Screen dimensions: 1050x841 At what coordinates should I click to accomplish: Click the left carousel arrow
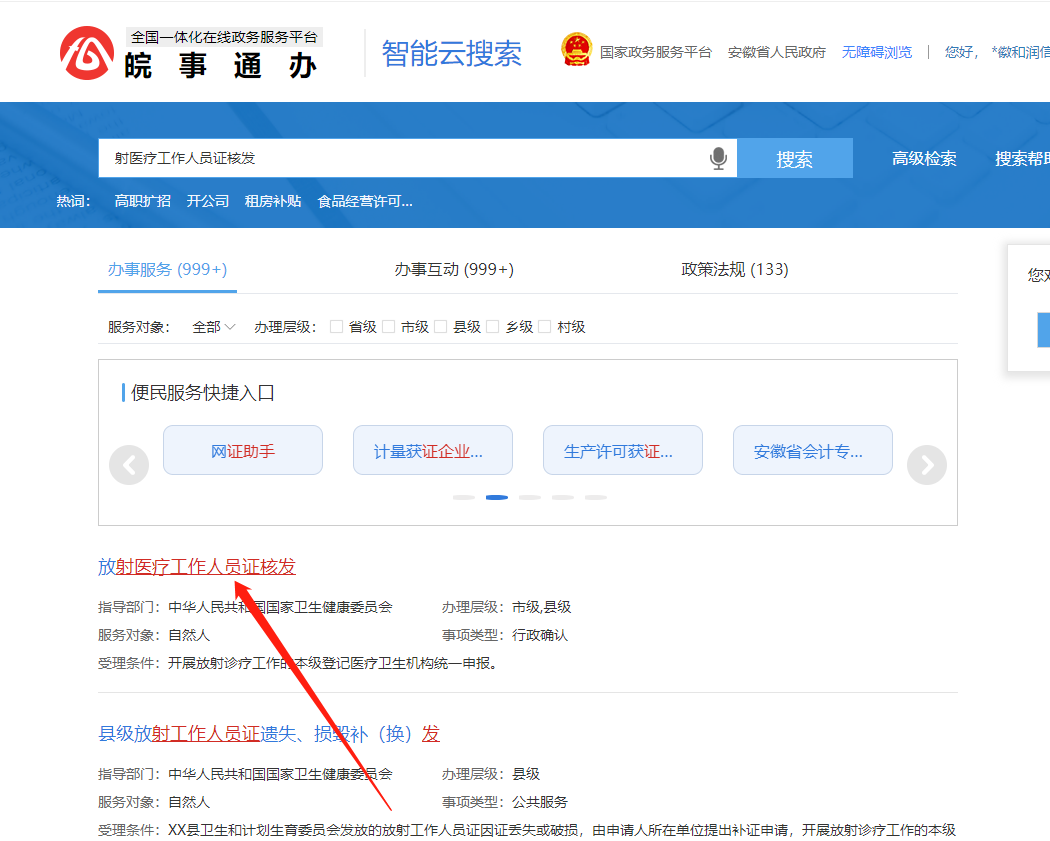(129, 465)
